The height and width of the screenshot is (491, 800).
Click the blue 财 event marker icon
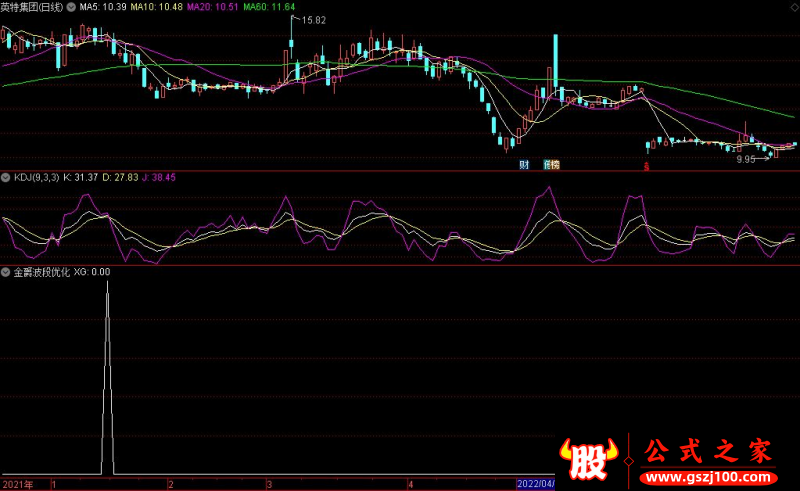pyautogui.click(x=524, y=164)
